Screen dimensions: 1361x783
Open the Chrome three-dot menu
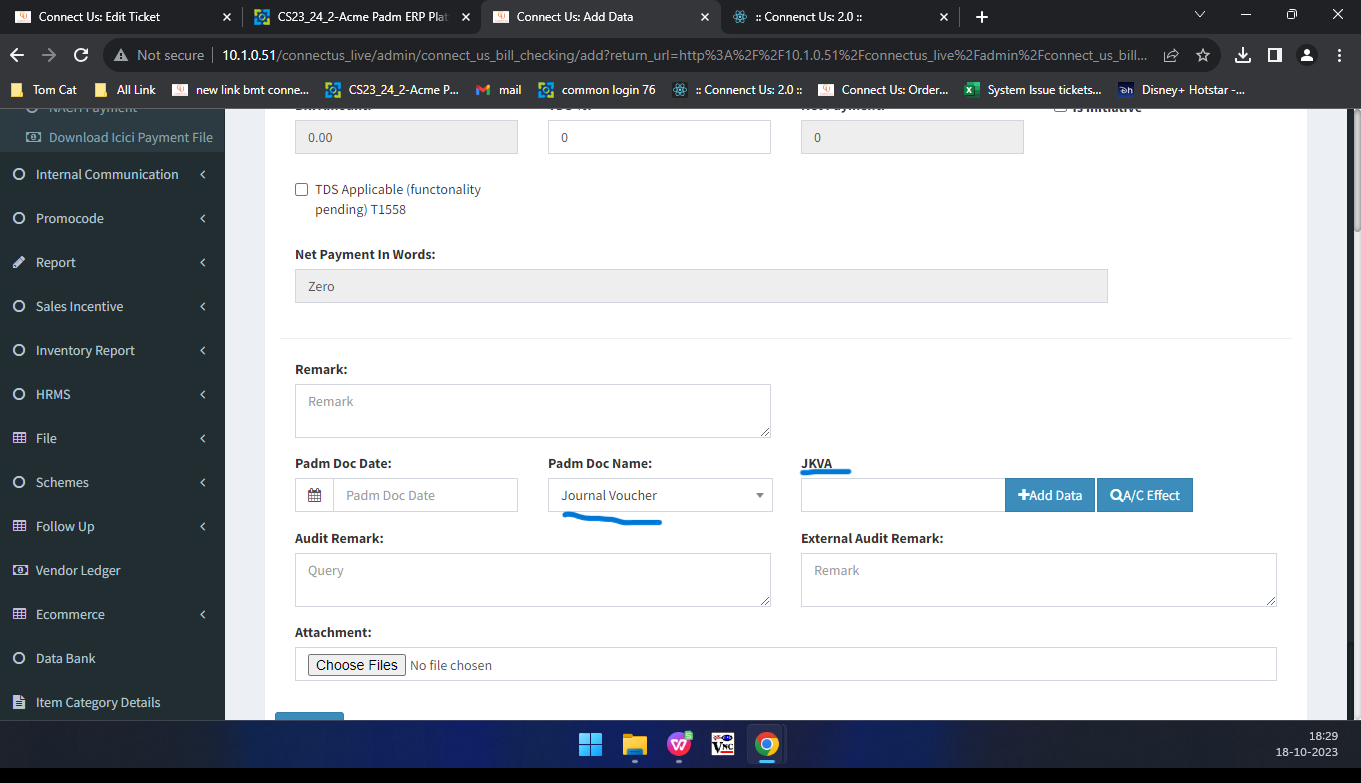coord(1338,55)
